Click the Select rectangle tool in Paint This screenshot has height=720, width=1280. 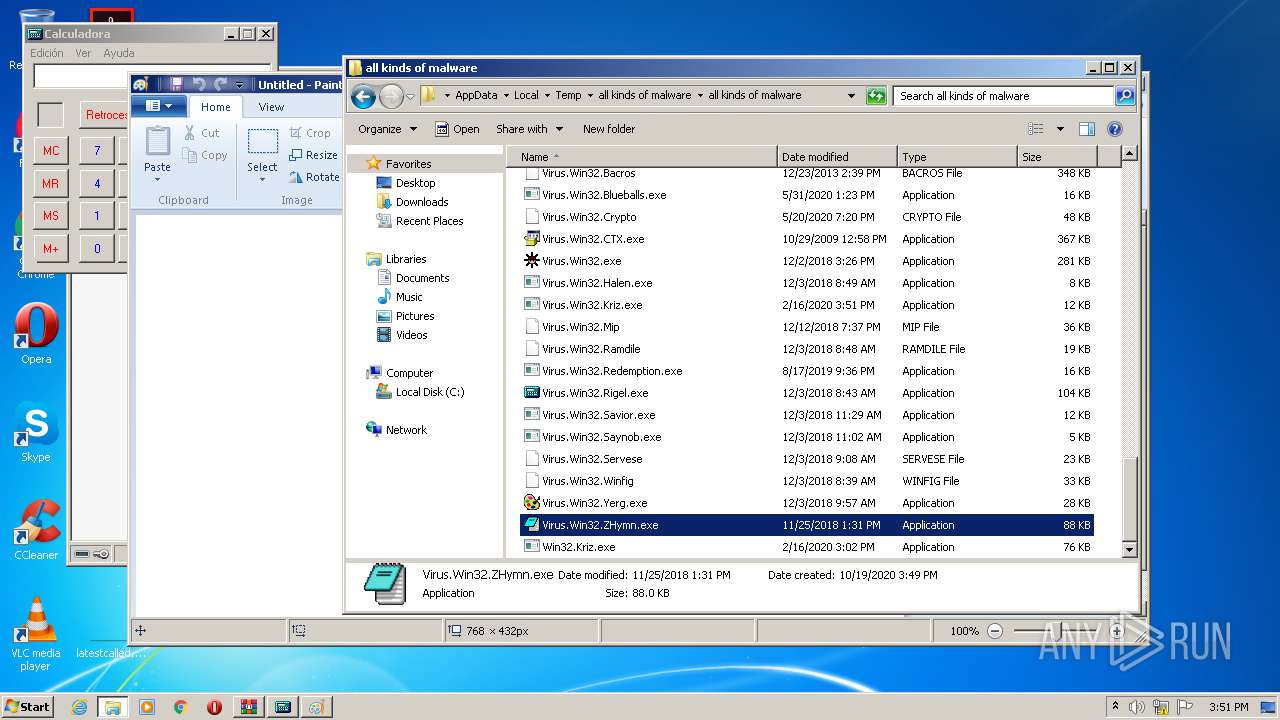[x=262, y=141]
